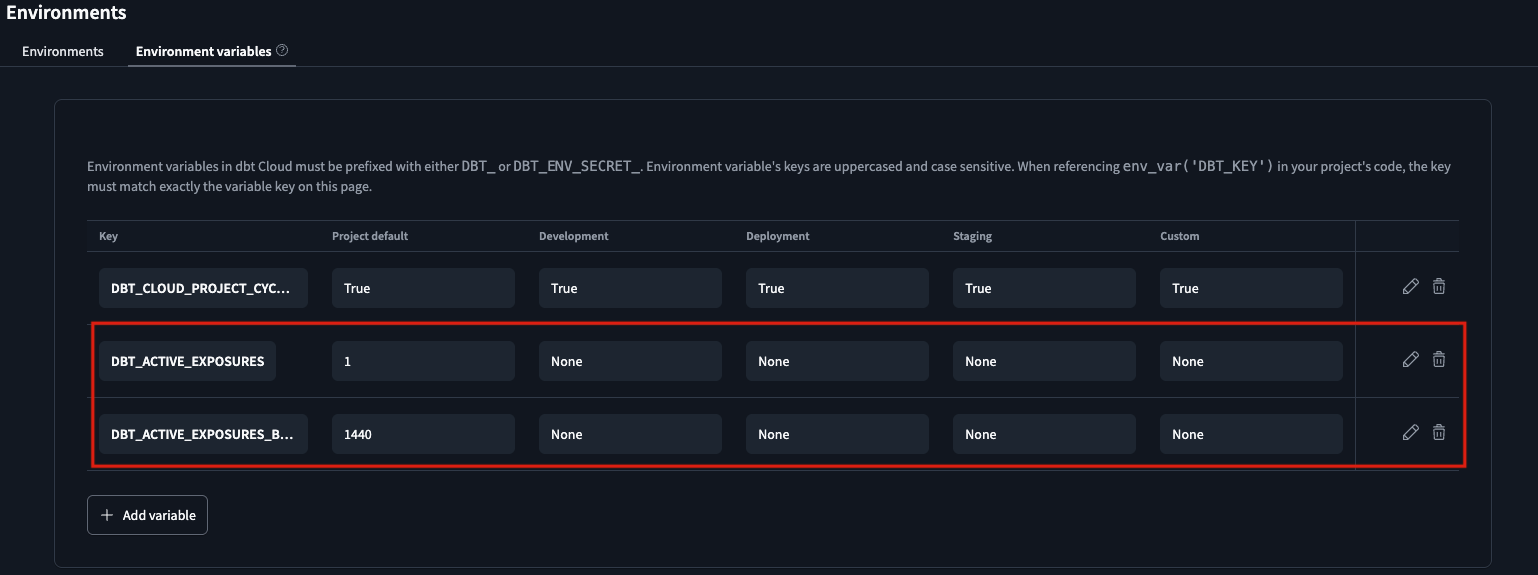This screenshot has width=1538, height=575.
Task: Edit the variable with default 1440
Action: [x=1410, y=433]
